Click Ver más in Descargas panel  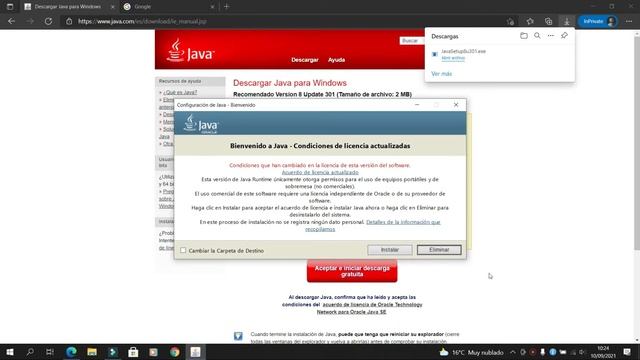coord(442,74)
